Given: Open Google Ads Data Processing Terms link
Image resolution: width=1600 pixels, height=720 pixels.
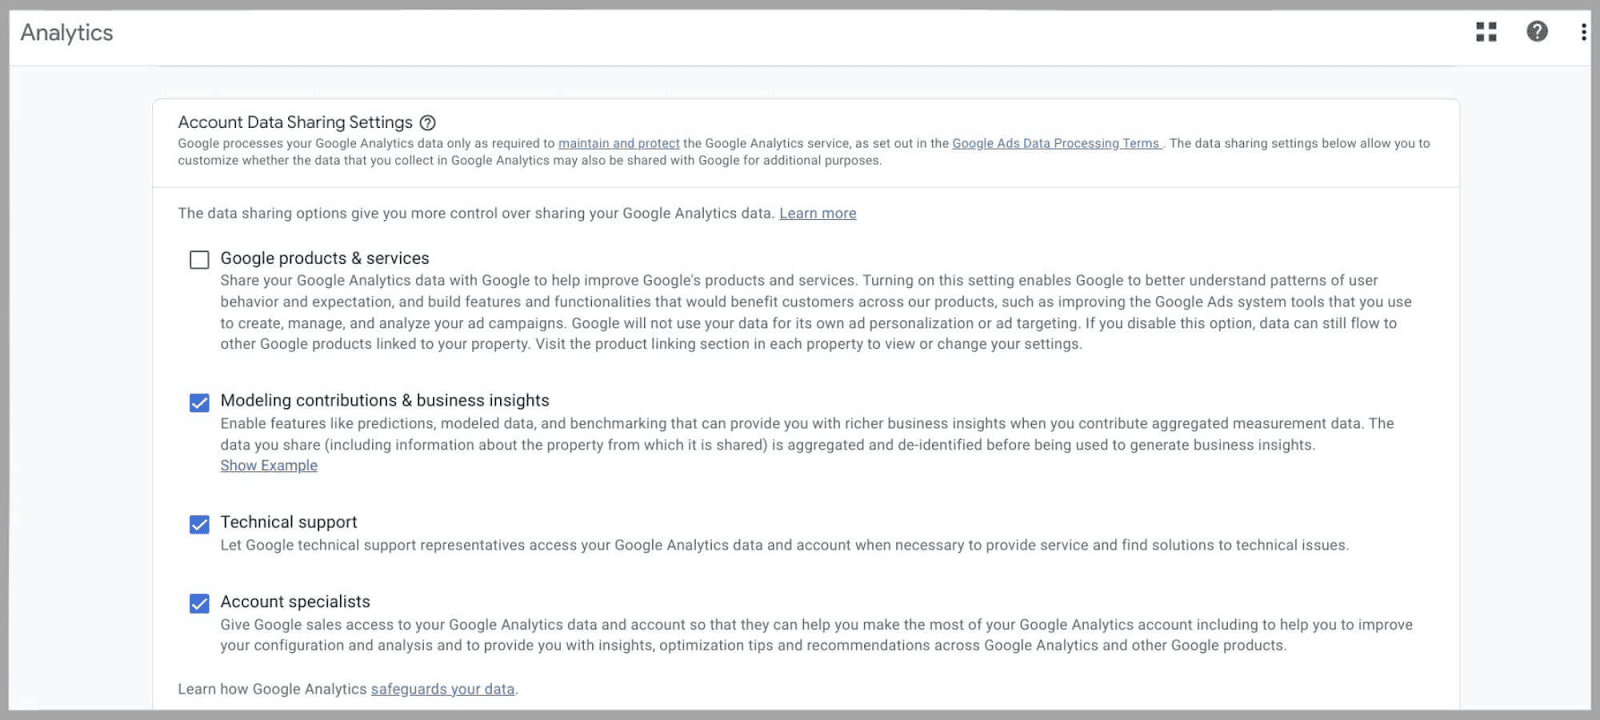Looking at the screenshot, I should point(1055,144).
